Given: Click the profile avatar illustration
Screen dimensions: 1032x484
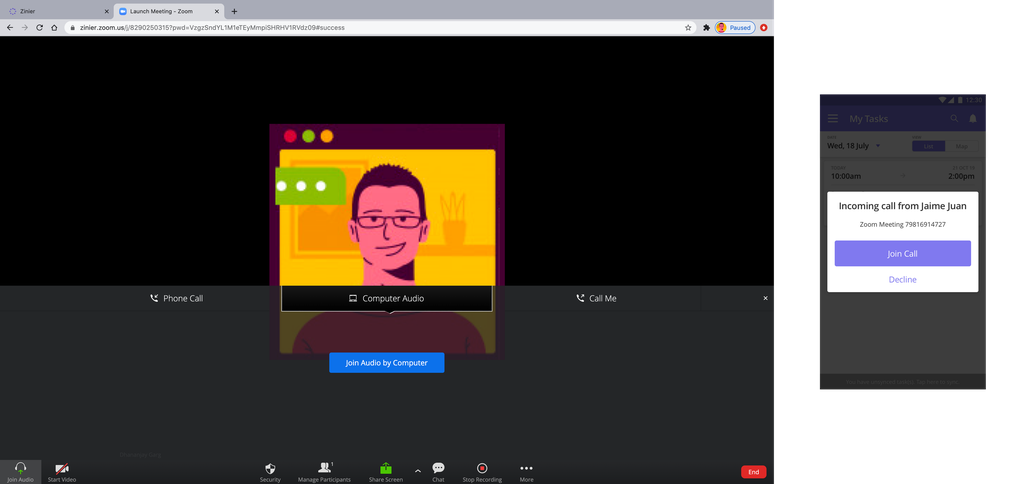Looking at the screenshot, I should 387,241.
